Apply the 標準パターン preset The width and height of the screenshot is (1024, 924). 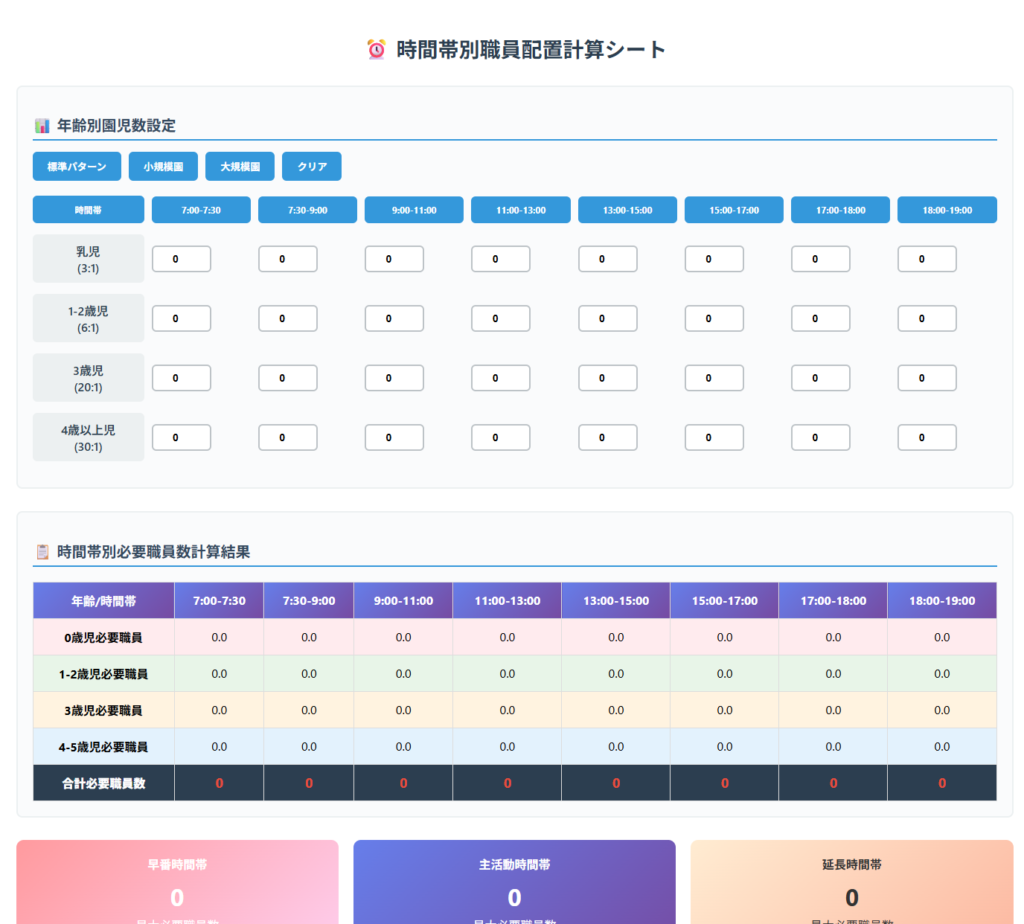[x=76, y=167]
